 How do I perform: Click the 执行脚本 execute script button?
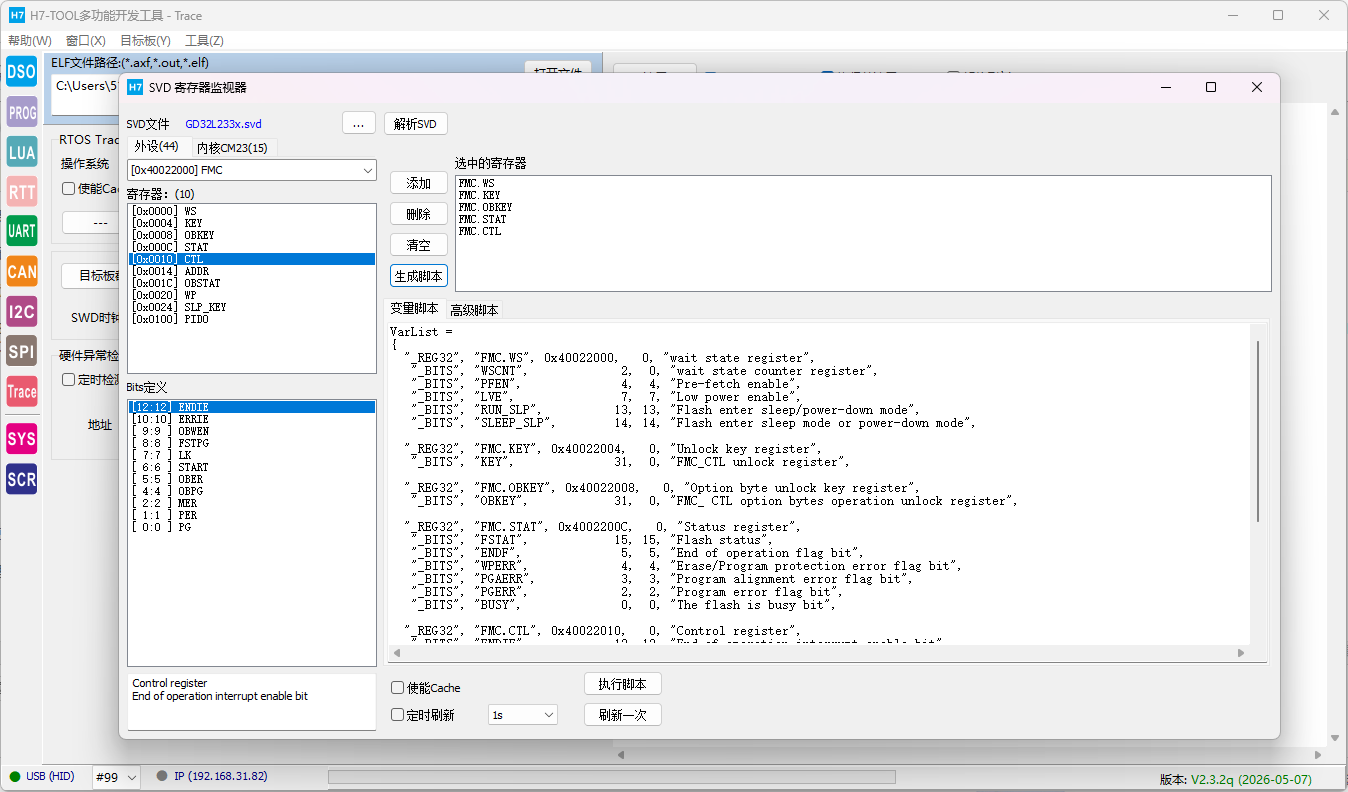pos(623,684)
